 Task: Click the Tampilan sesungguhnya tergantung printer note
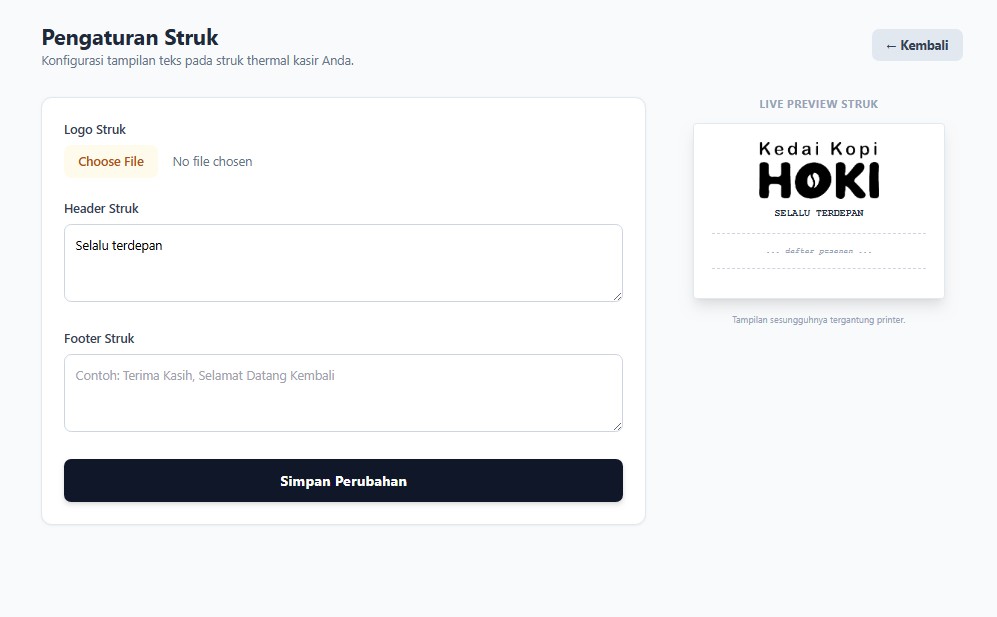pyautogui.click(x=818, y=320)
